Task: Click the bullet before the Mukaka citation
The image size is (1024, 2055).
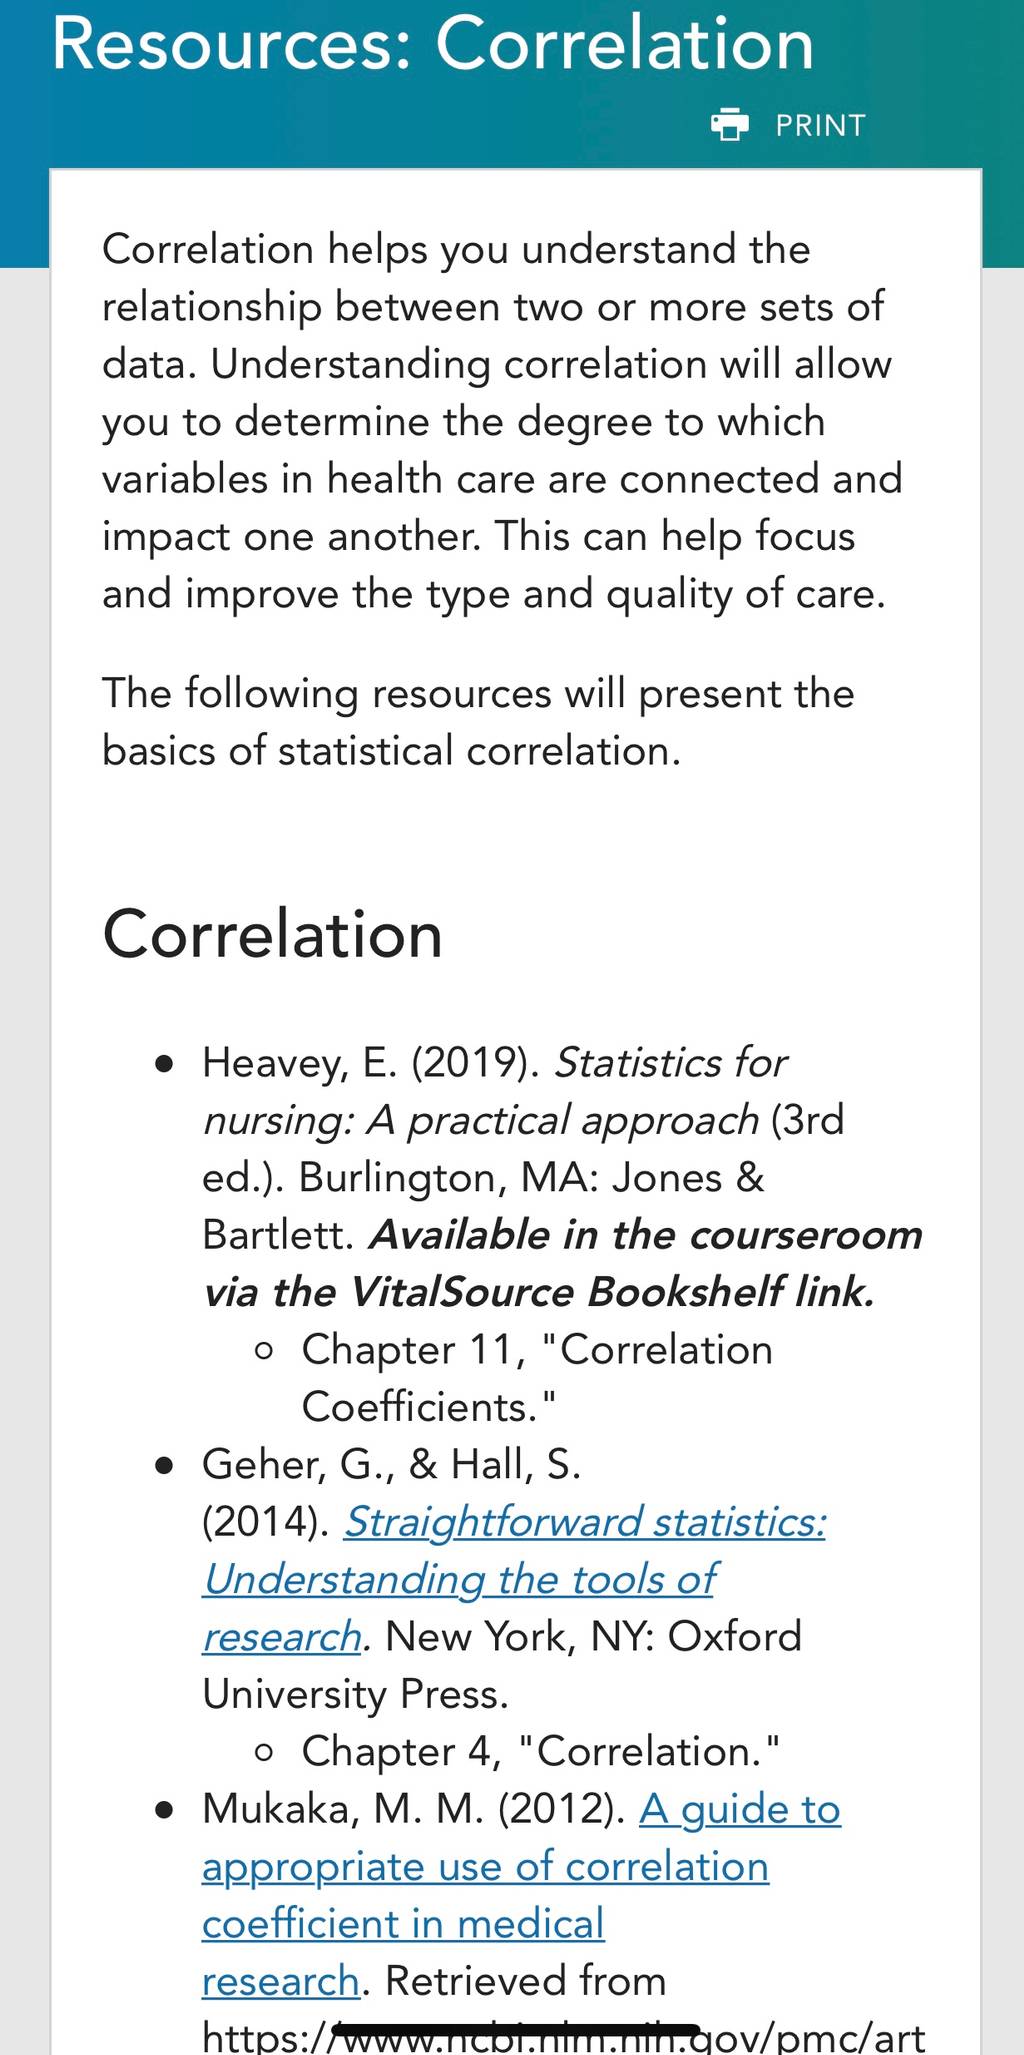Action: tap(166, 1811)
